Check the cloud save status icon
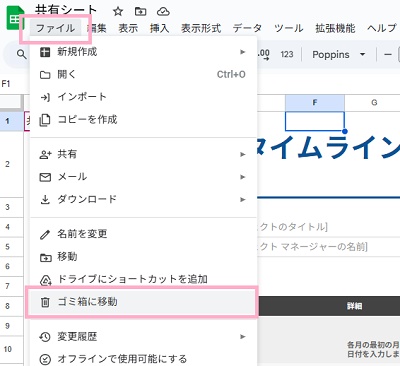Screen dimensions: 400x366 click(x=163, y=12)
